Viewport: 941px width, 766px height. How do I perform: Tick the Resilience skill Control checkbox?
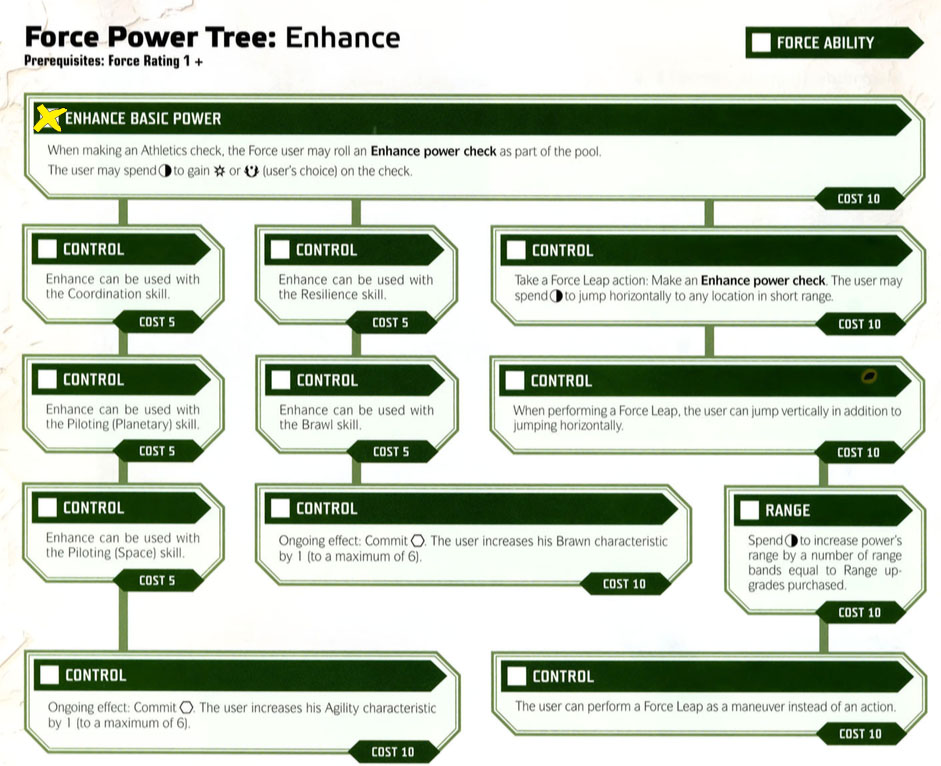point(280,250)
